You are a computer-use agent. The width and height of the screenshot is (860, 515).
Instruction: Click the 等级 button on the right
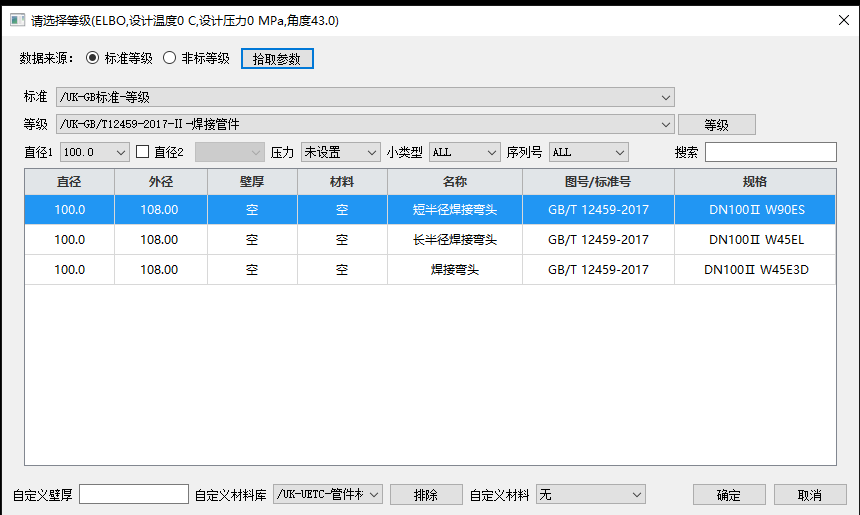click(716, 125)
